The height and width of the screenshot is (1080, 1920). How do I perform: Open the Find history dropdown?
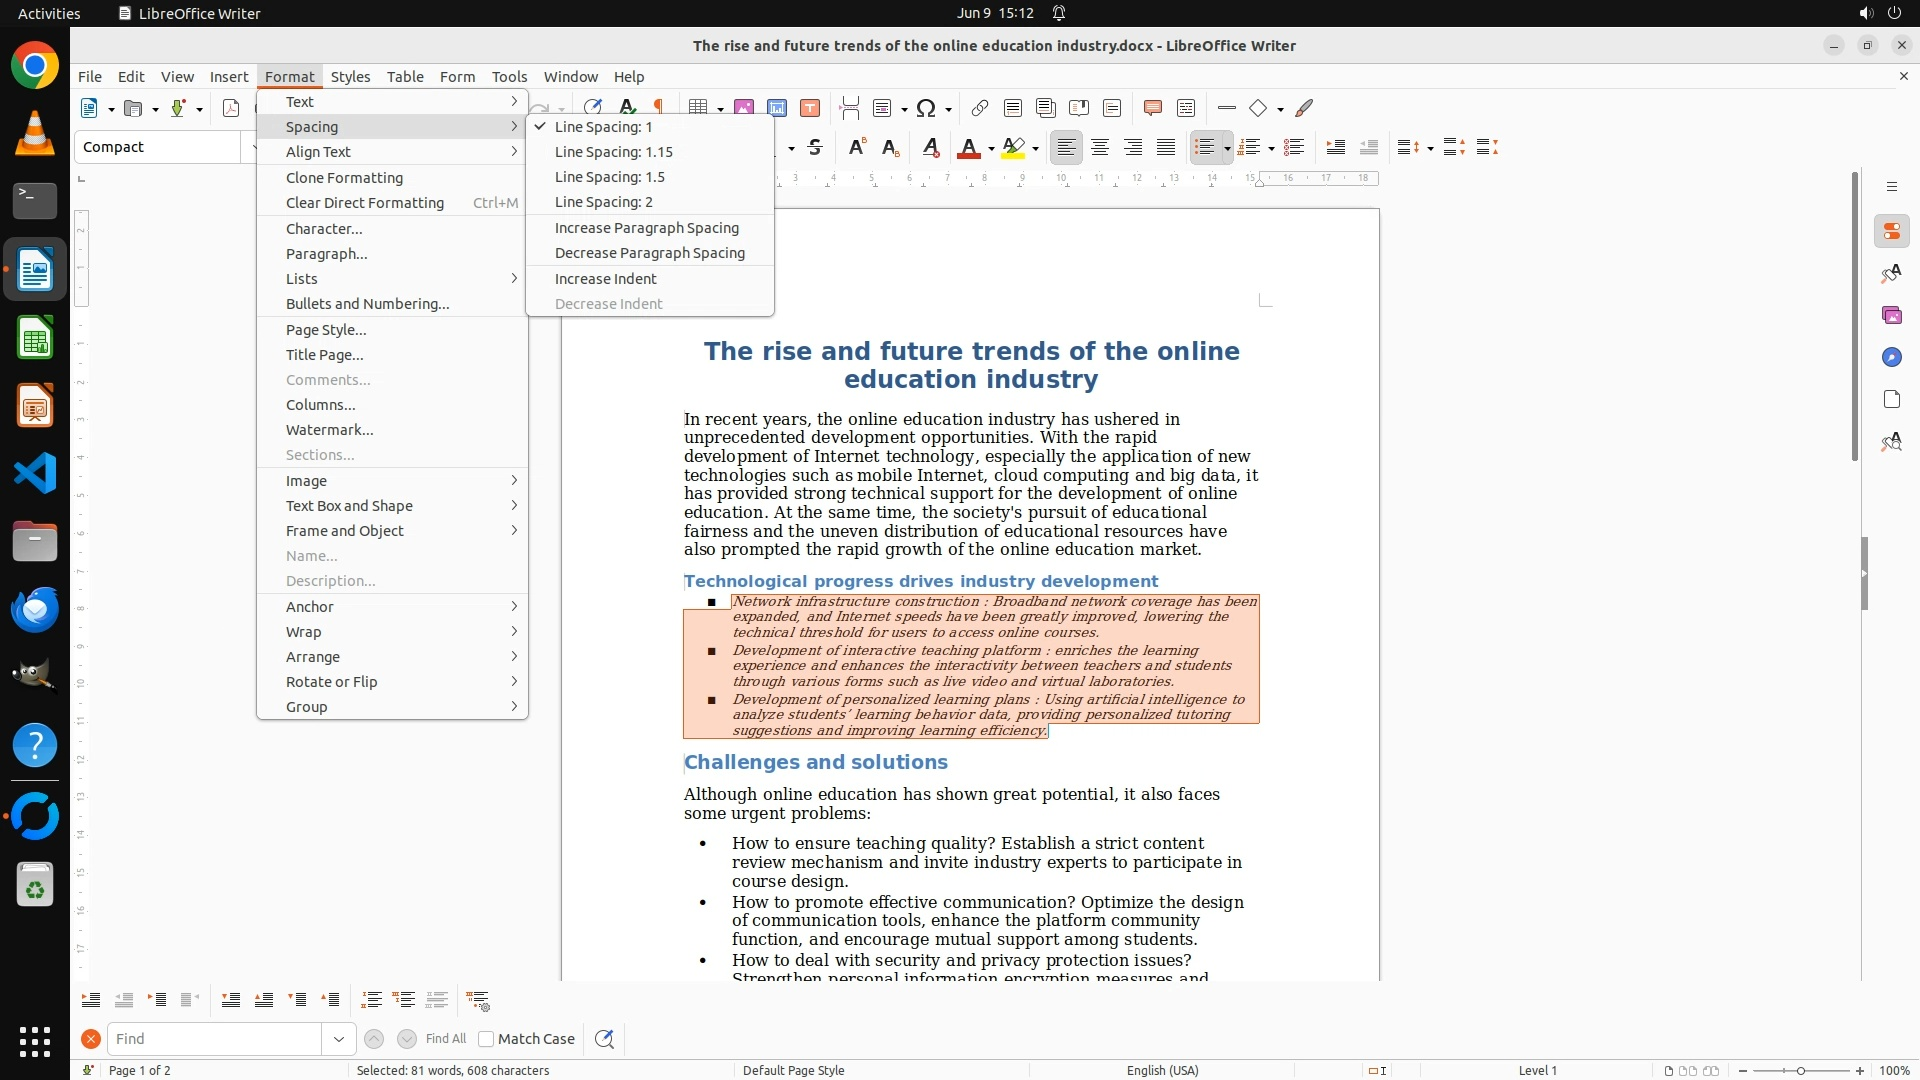pos(338,1039)
